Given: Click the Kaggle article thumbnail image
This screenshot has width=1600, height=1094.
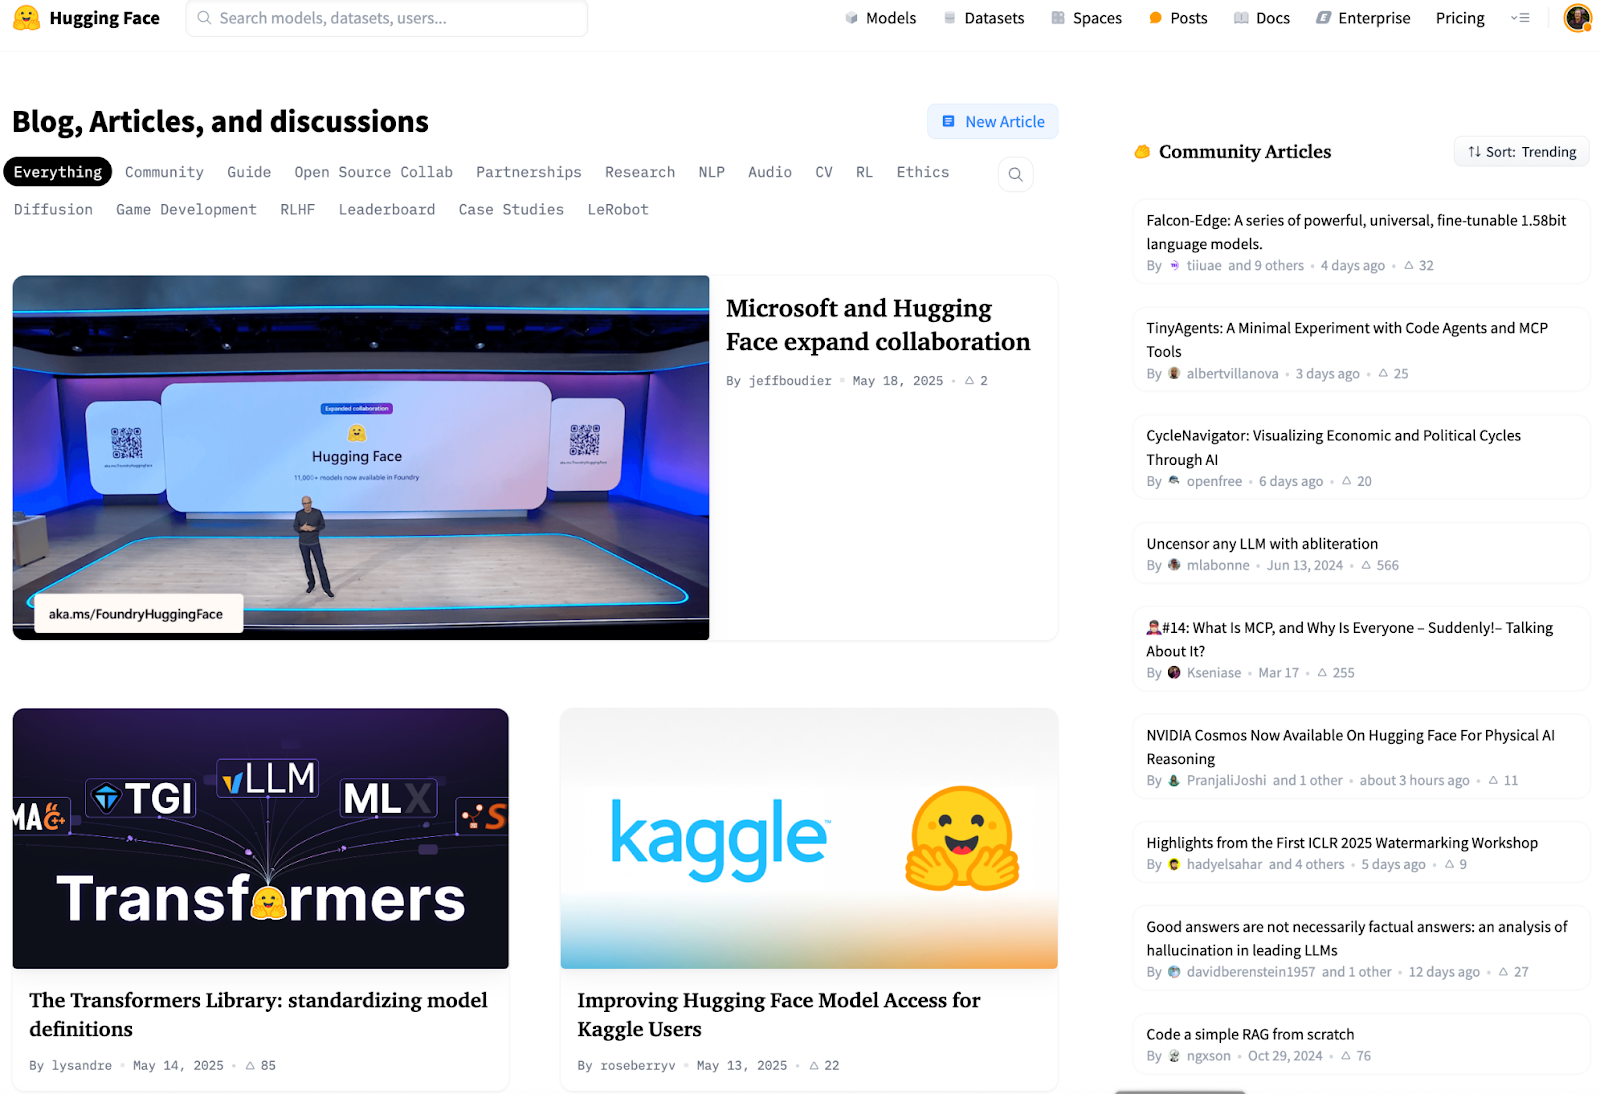Looking at the screenshot, I should (x=808, y=838).
